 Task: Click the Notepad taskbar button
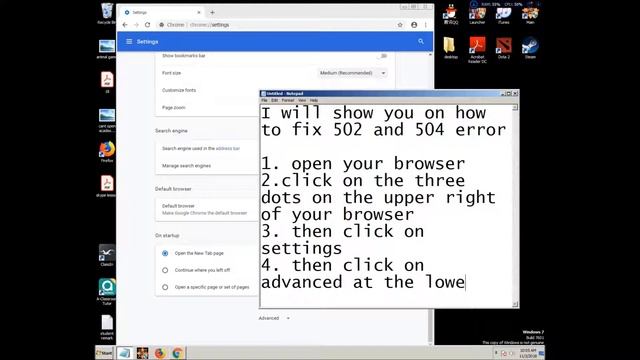tap(124, 353)
